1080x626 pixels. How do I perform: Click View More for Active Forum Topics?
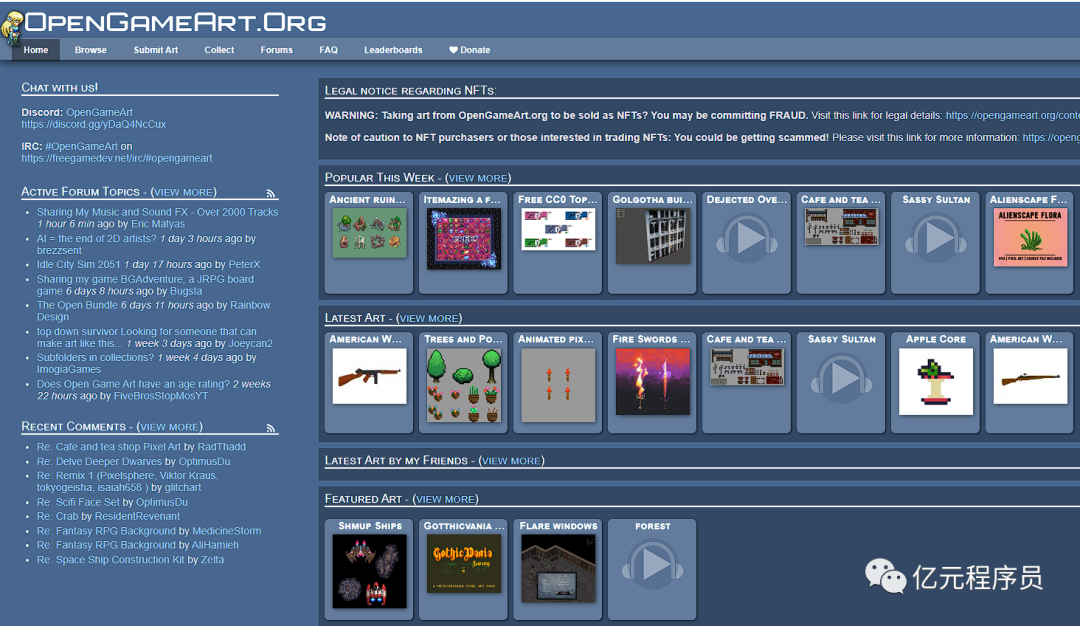tap(183, 192)
